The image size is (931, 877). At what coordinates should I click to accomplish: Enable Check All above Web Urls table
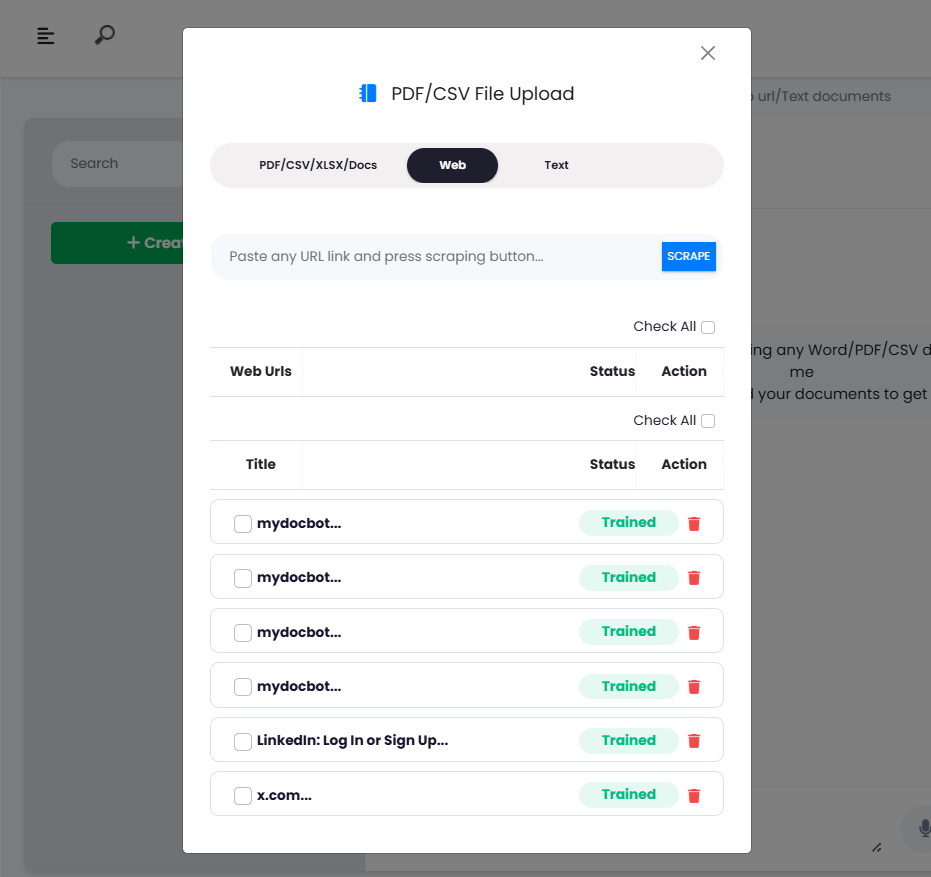coord(708,327)
